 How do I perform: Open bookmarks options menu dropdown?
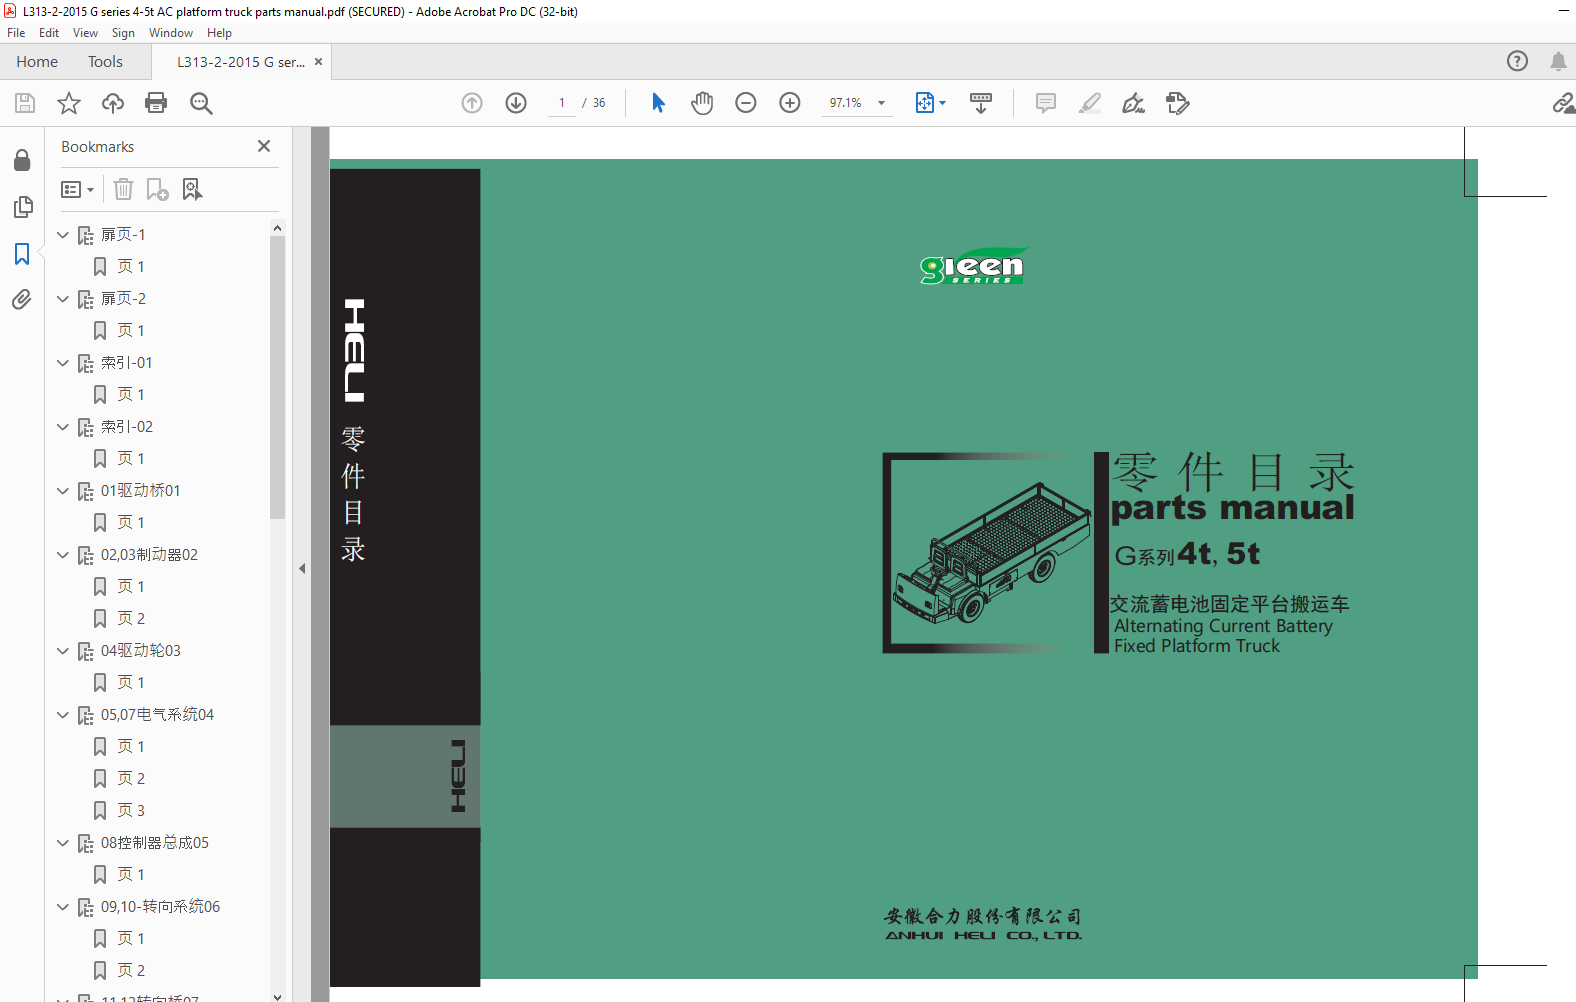pos(77,189)
